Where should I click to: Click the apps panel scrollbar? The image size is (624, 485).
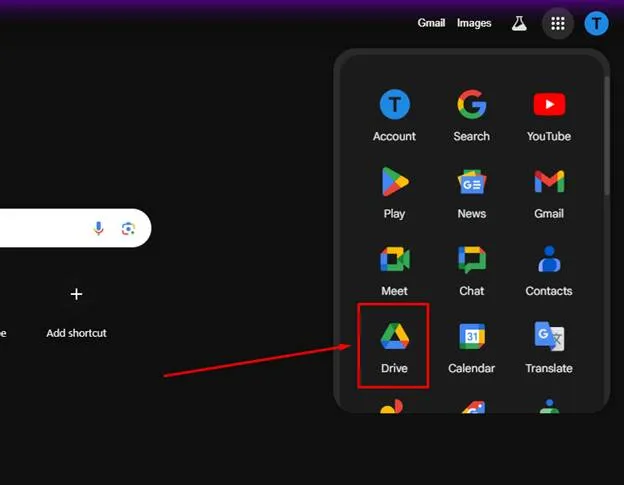pos(606,135)
